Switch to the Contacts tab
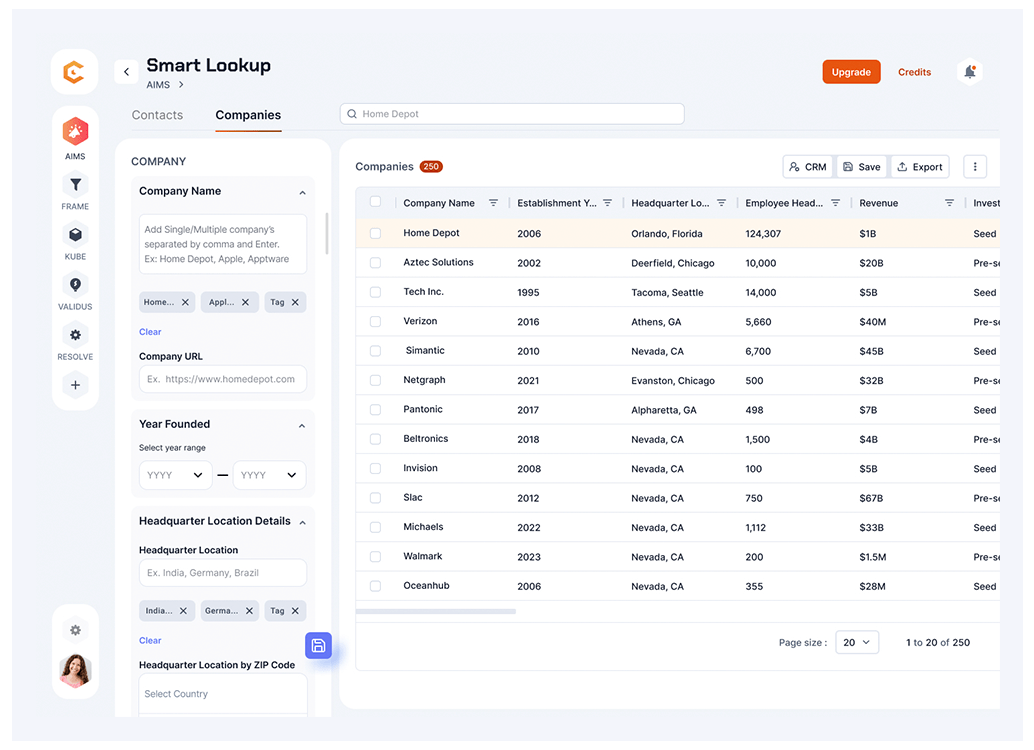The height and width of the screenshot is (750, 1034). [x=157, y=115]
